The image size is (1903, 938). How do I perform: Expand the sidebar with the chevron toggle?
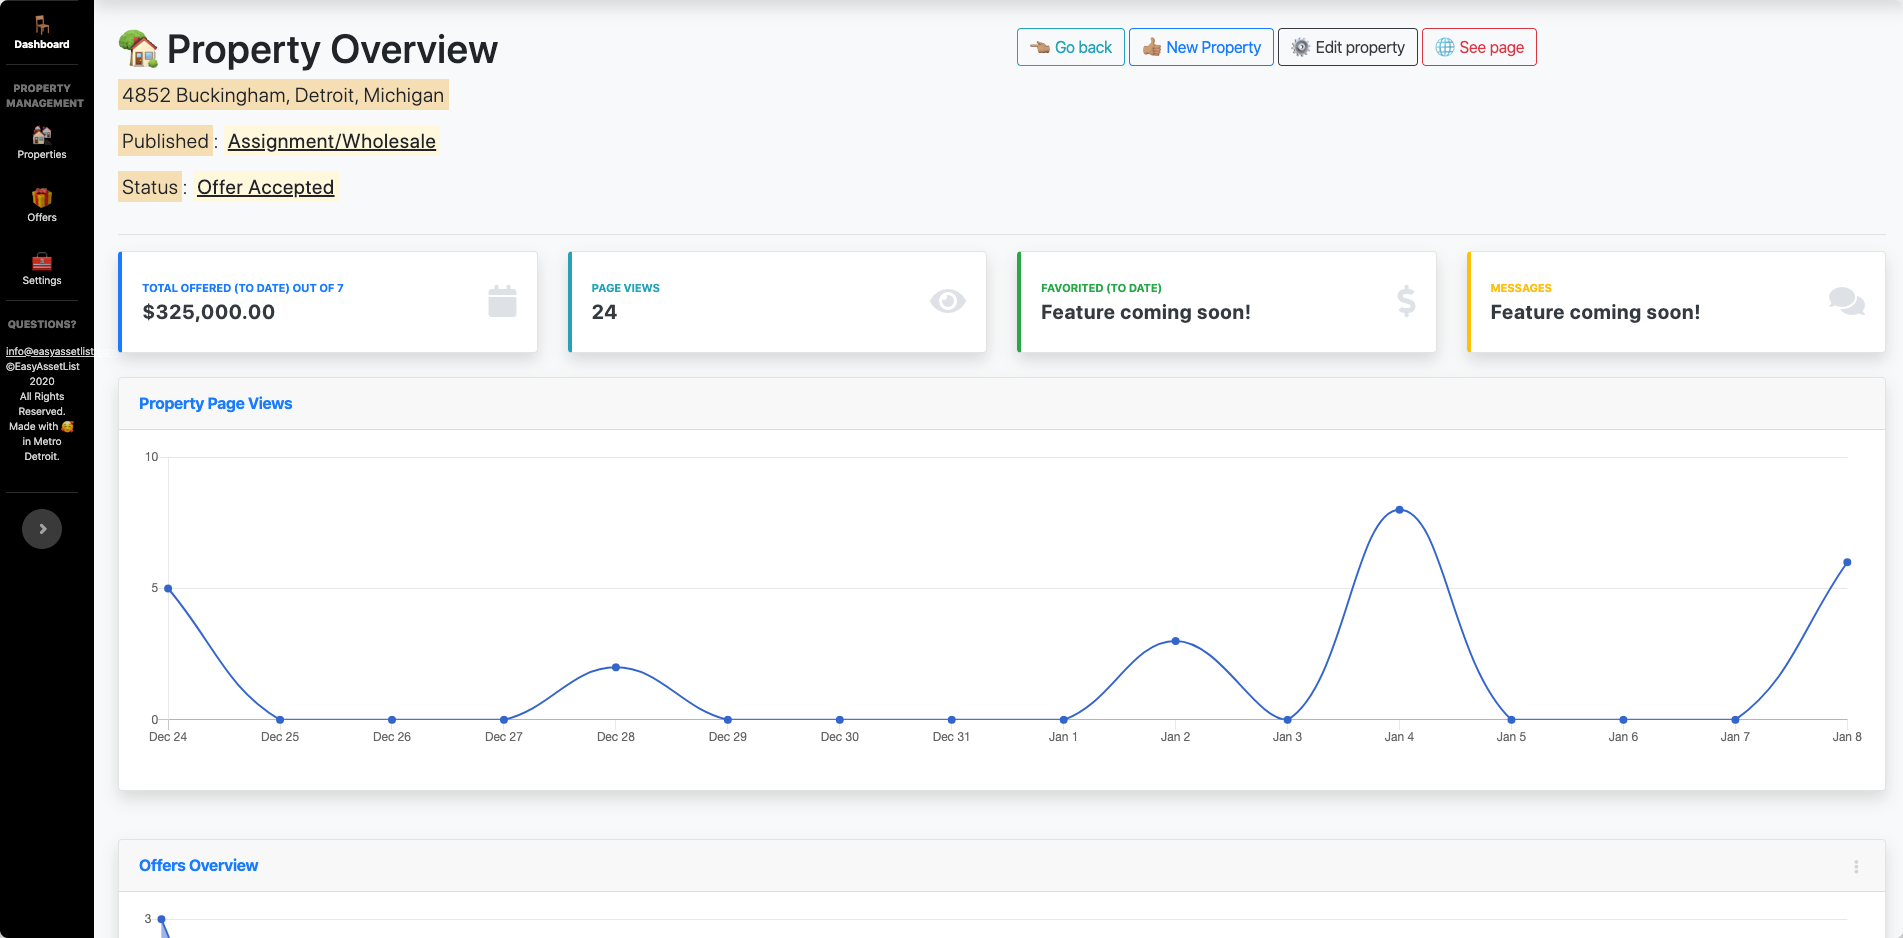tap(42, 529)
